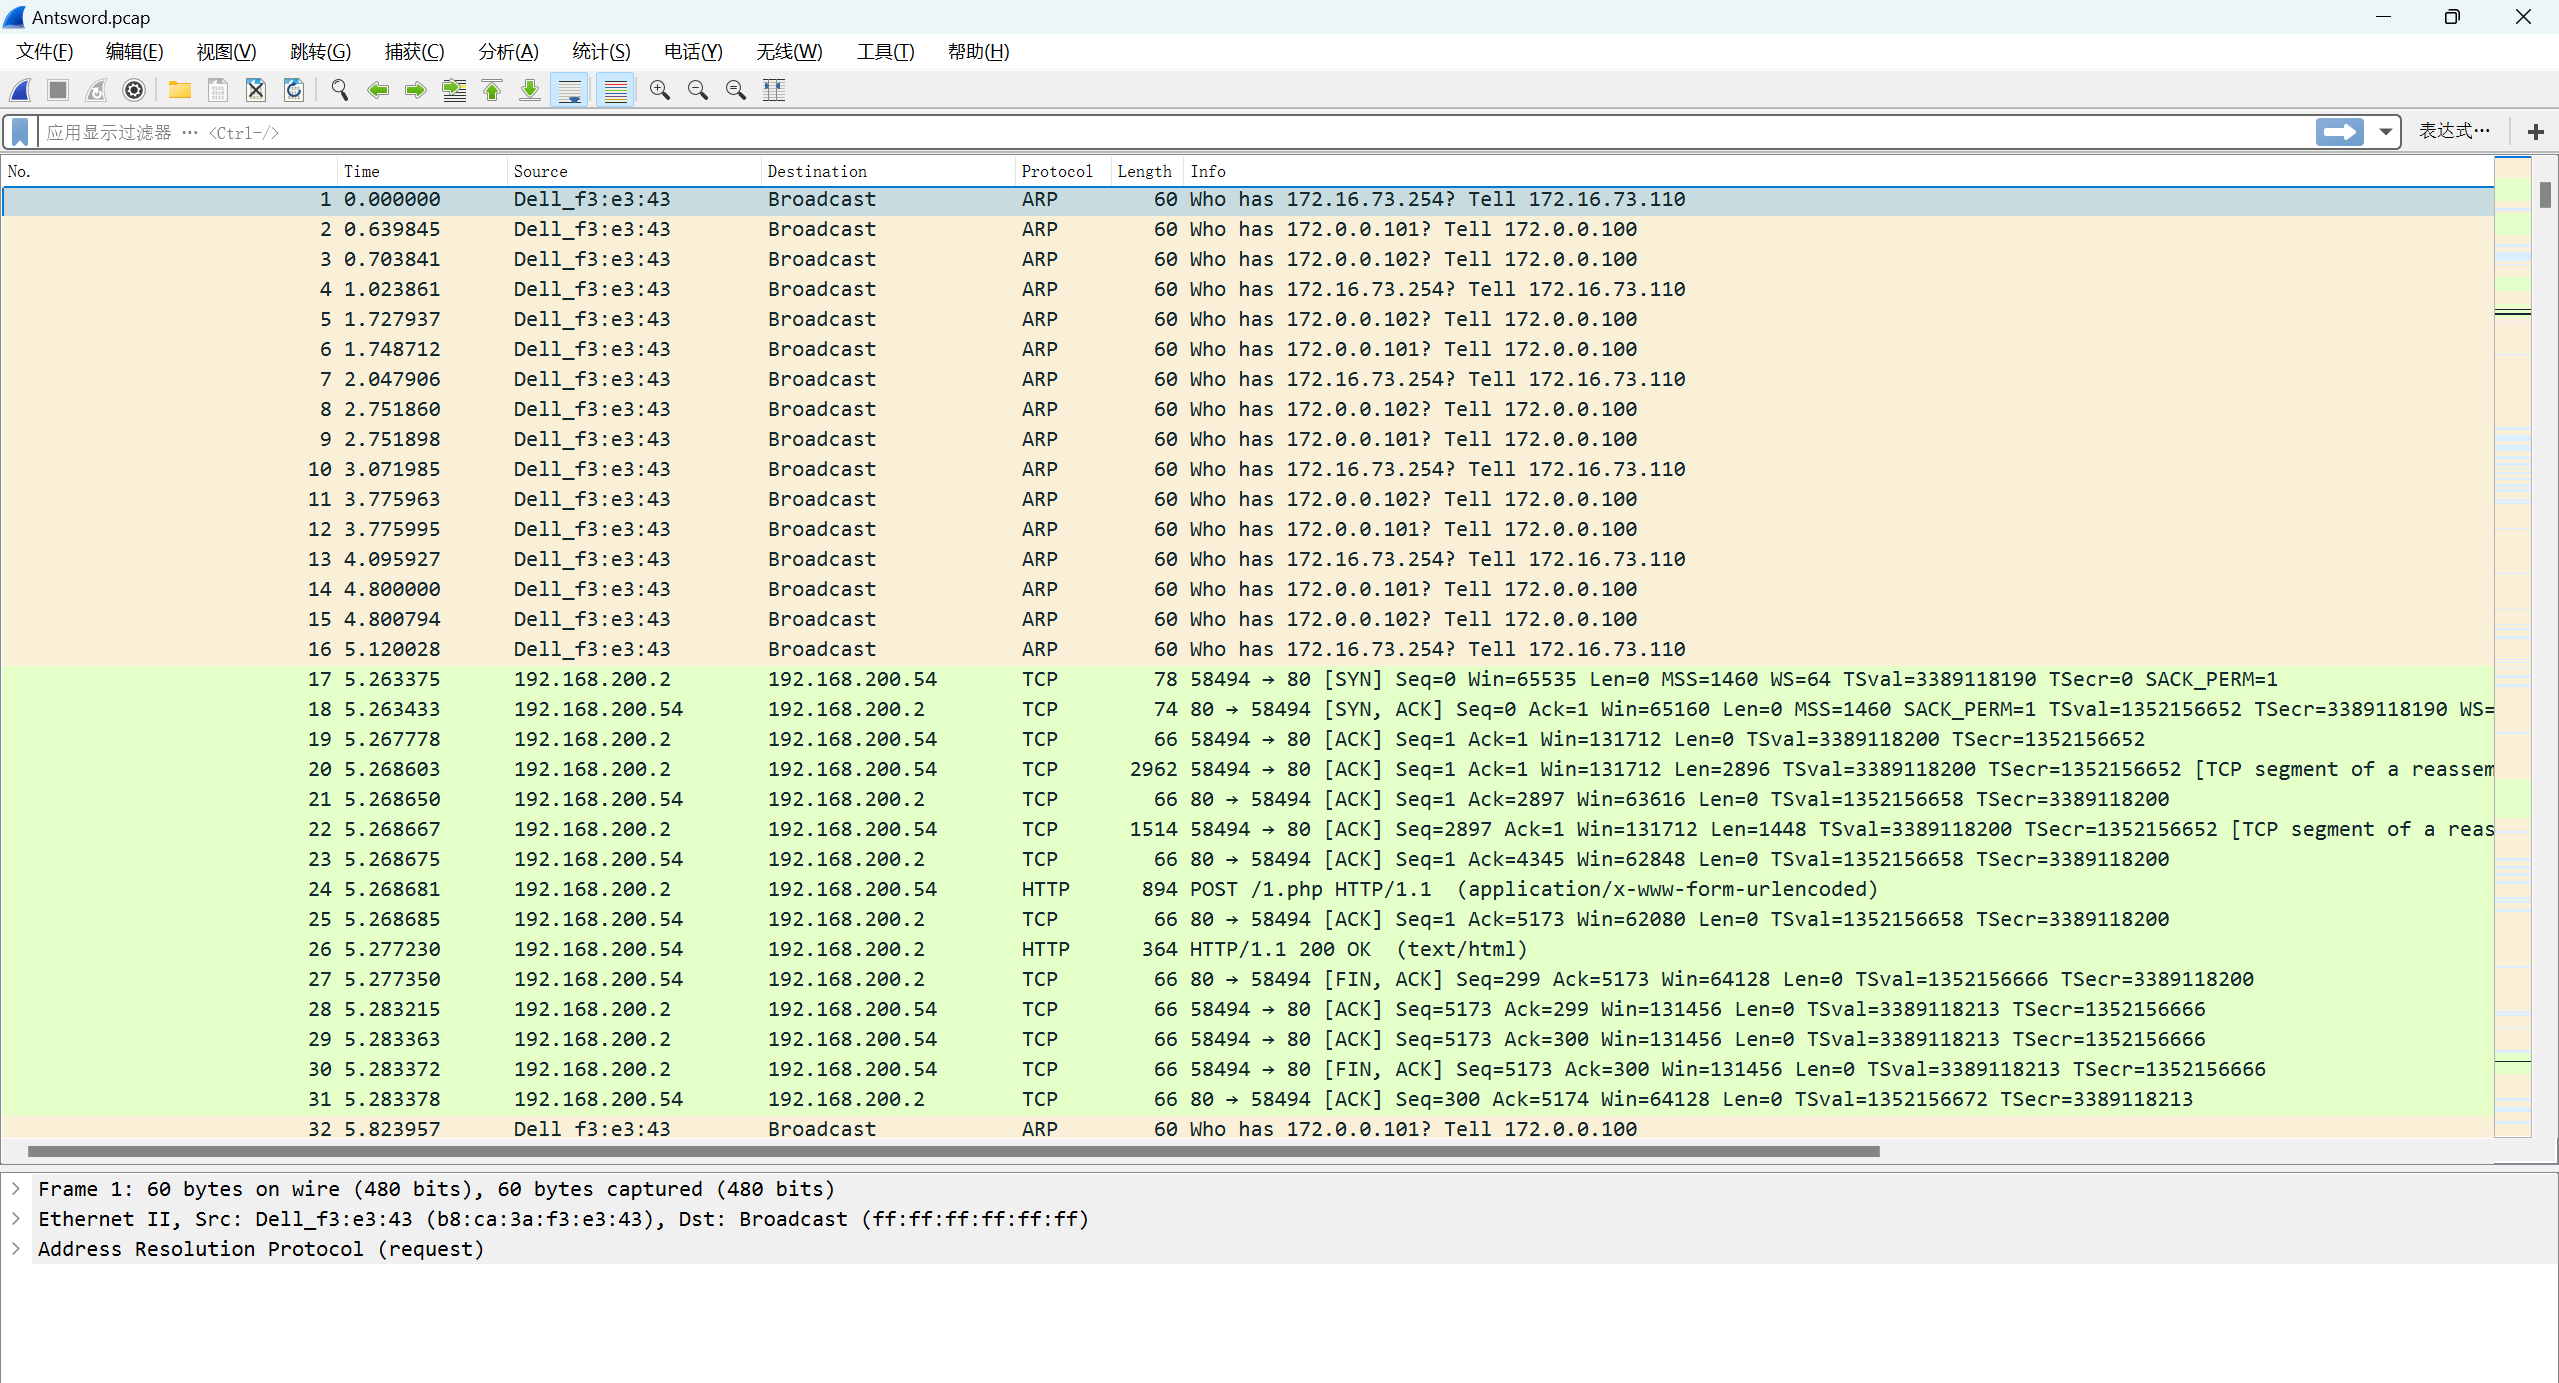Open a capture file with folder icon

(180, 90)
